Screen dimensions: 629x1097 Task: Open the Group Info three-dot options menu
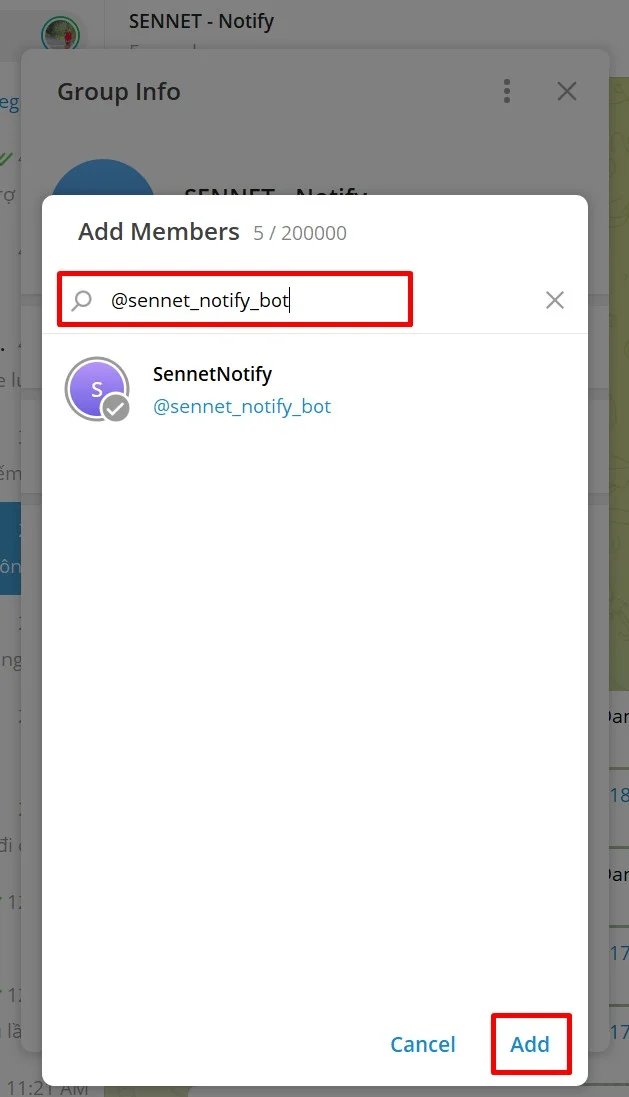click(507, 92)
